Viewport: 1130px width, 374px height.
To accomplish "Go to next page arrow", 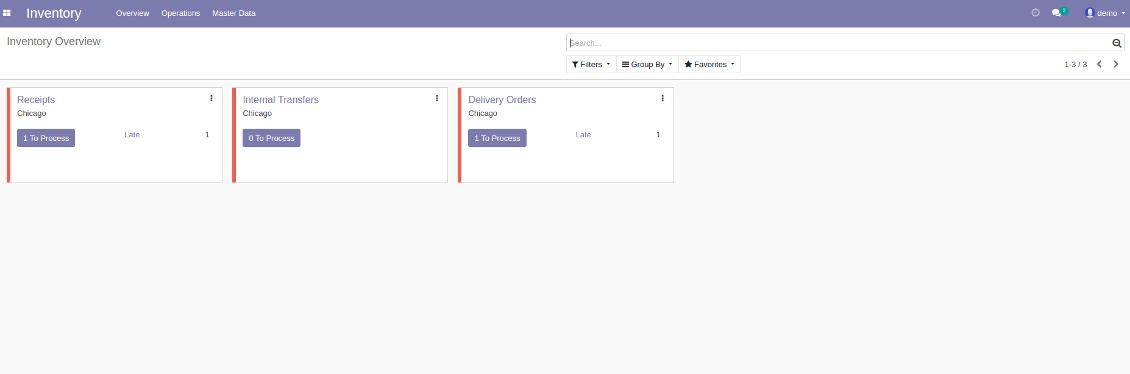I will click(x=1116, y=64).
